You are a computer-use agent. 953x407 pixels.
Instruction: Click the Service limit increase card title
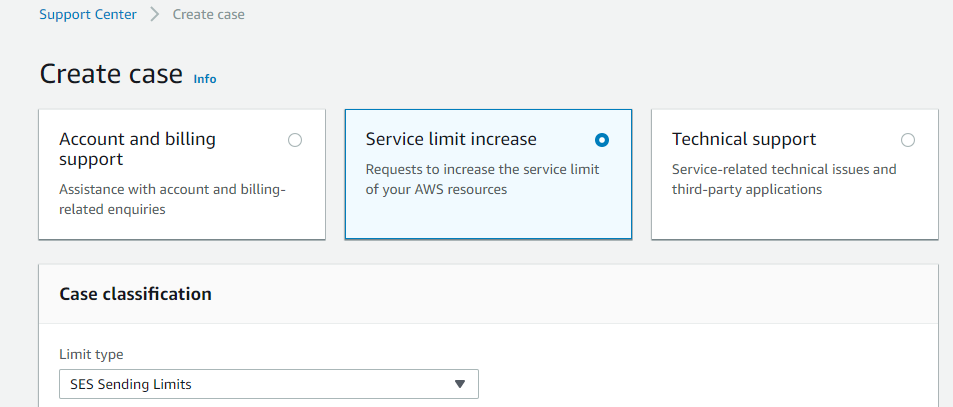point(451,139)
